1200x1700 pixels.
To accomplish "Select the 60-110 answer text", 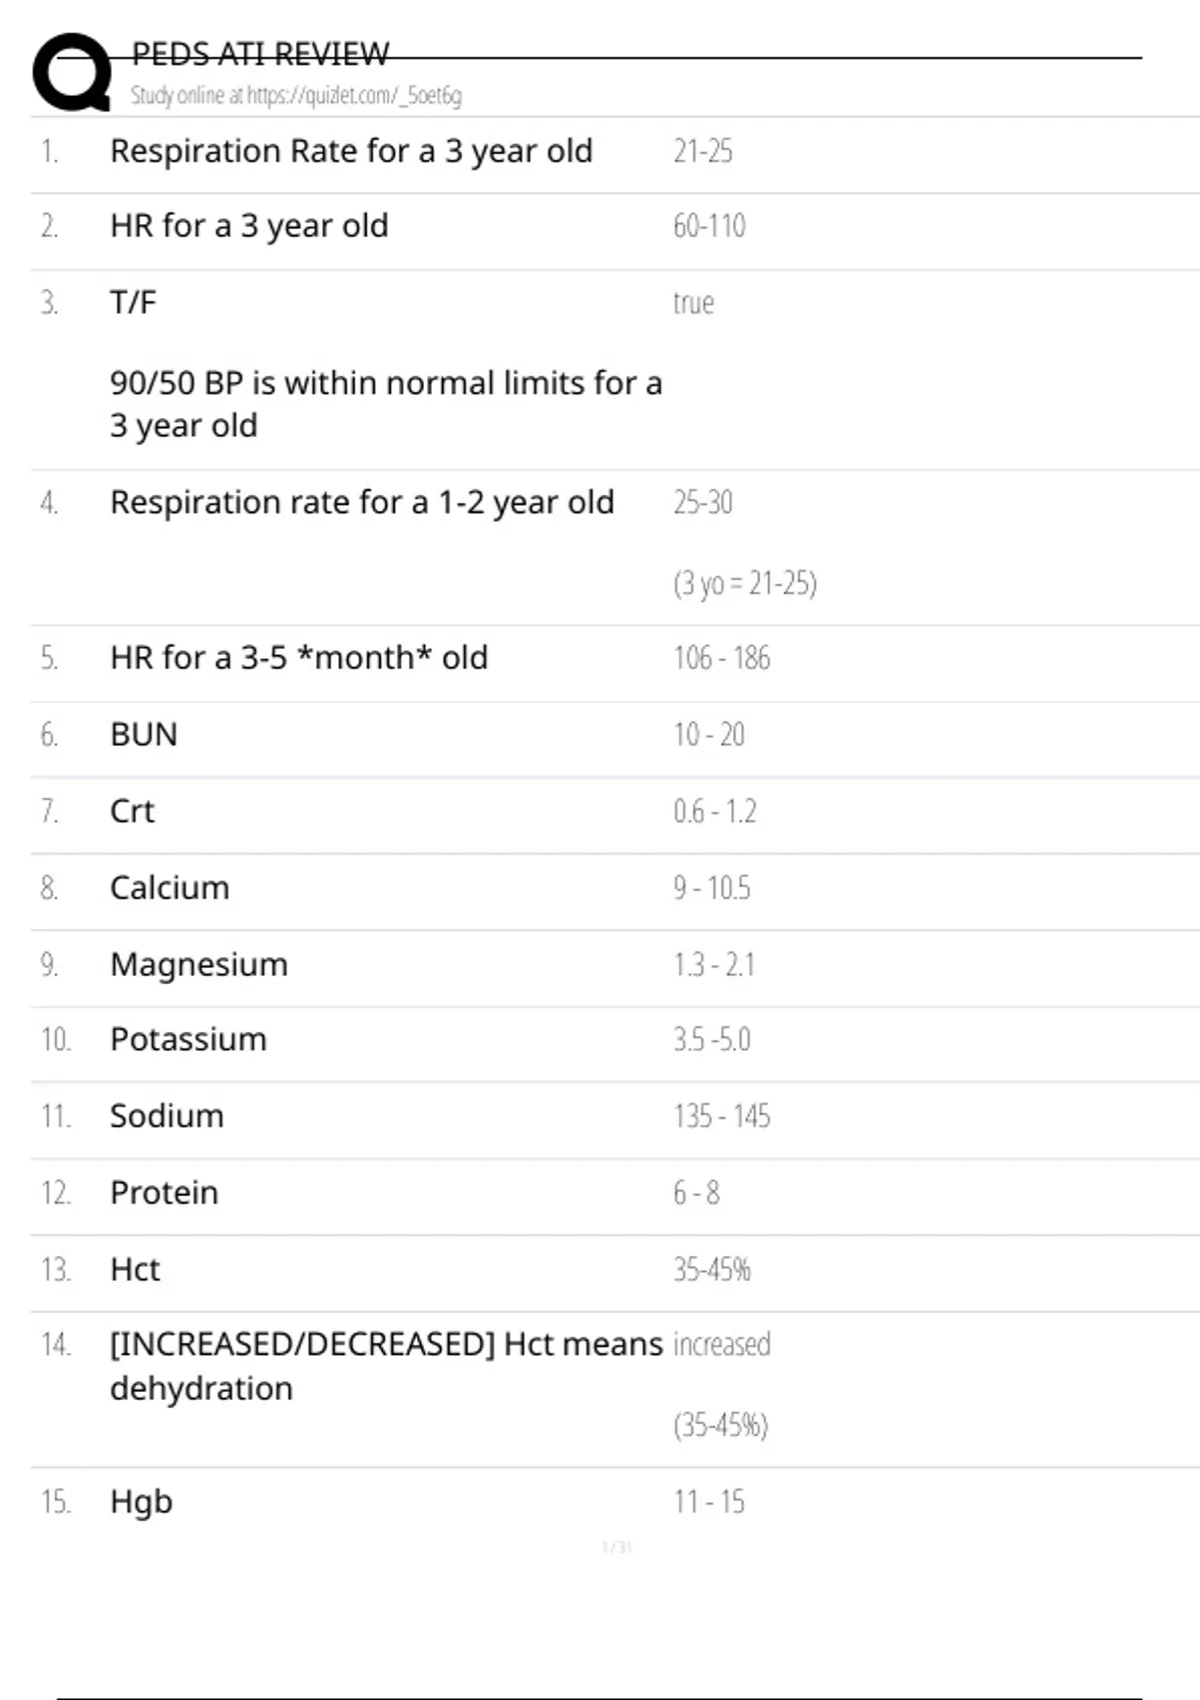I will (709, 226).
